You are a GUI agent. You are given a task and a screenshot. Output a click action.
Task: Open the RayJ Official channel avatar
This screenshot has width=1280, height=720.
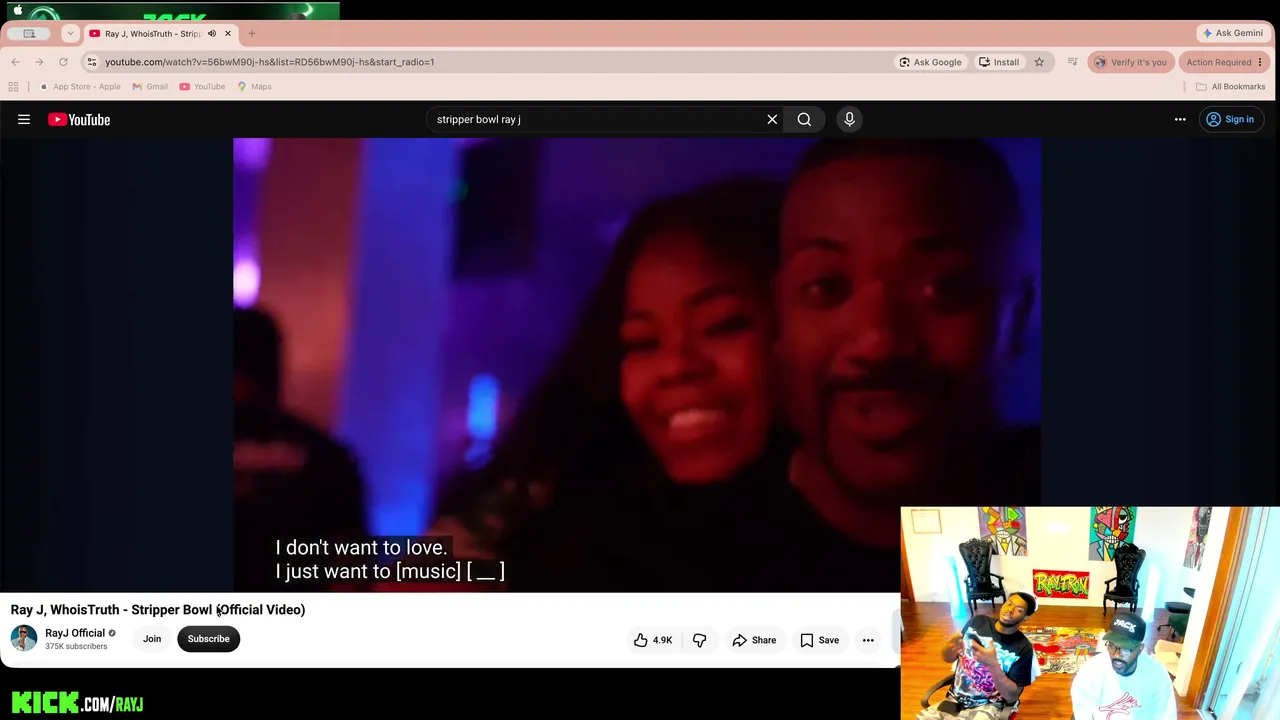pos(23,638)
